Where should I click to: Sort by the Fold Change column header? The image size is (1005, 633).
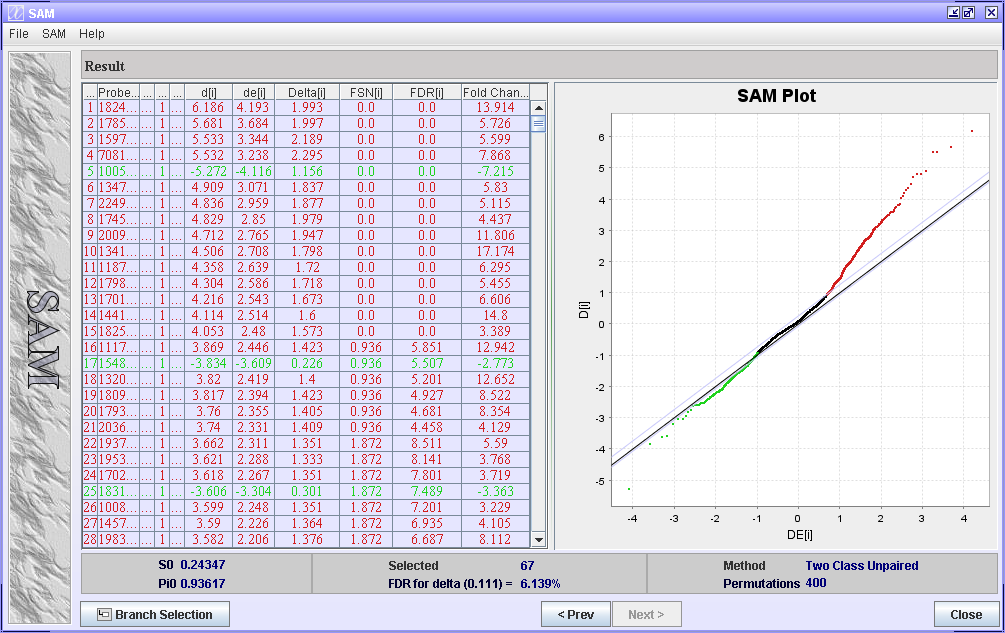point(495,92)
